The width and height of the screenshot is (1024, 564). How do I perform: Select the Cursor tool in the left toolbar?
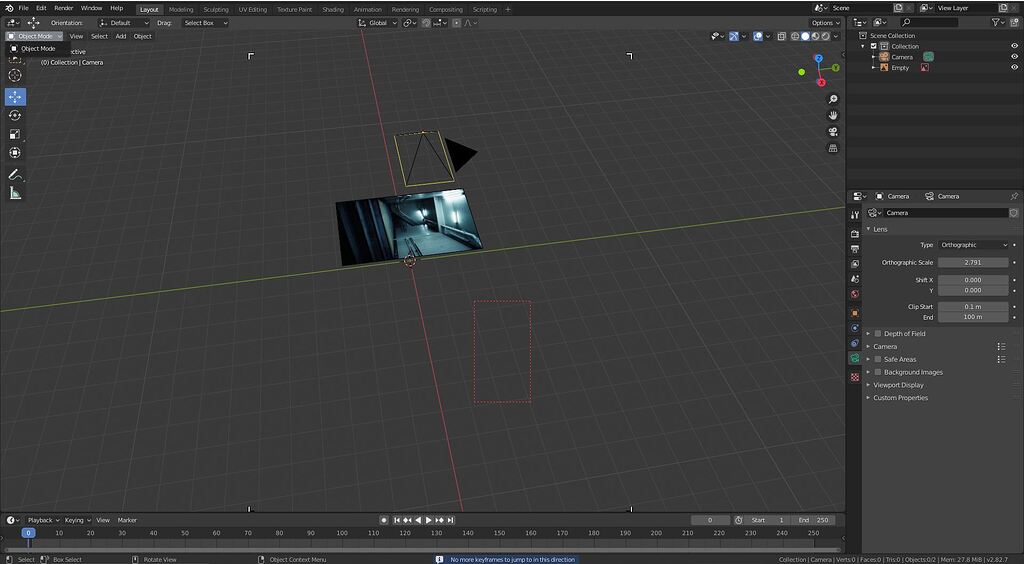(x=15, y=75)
